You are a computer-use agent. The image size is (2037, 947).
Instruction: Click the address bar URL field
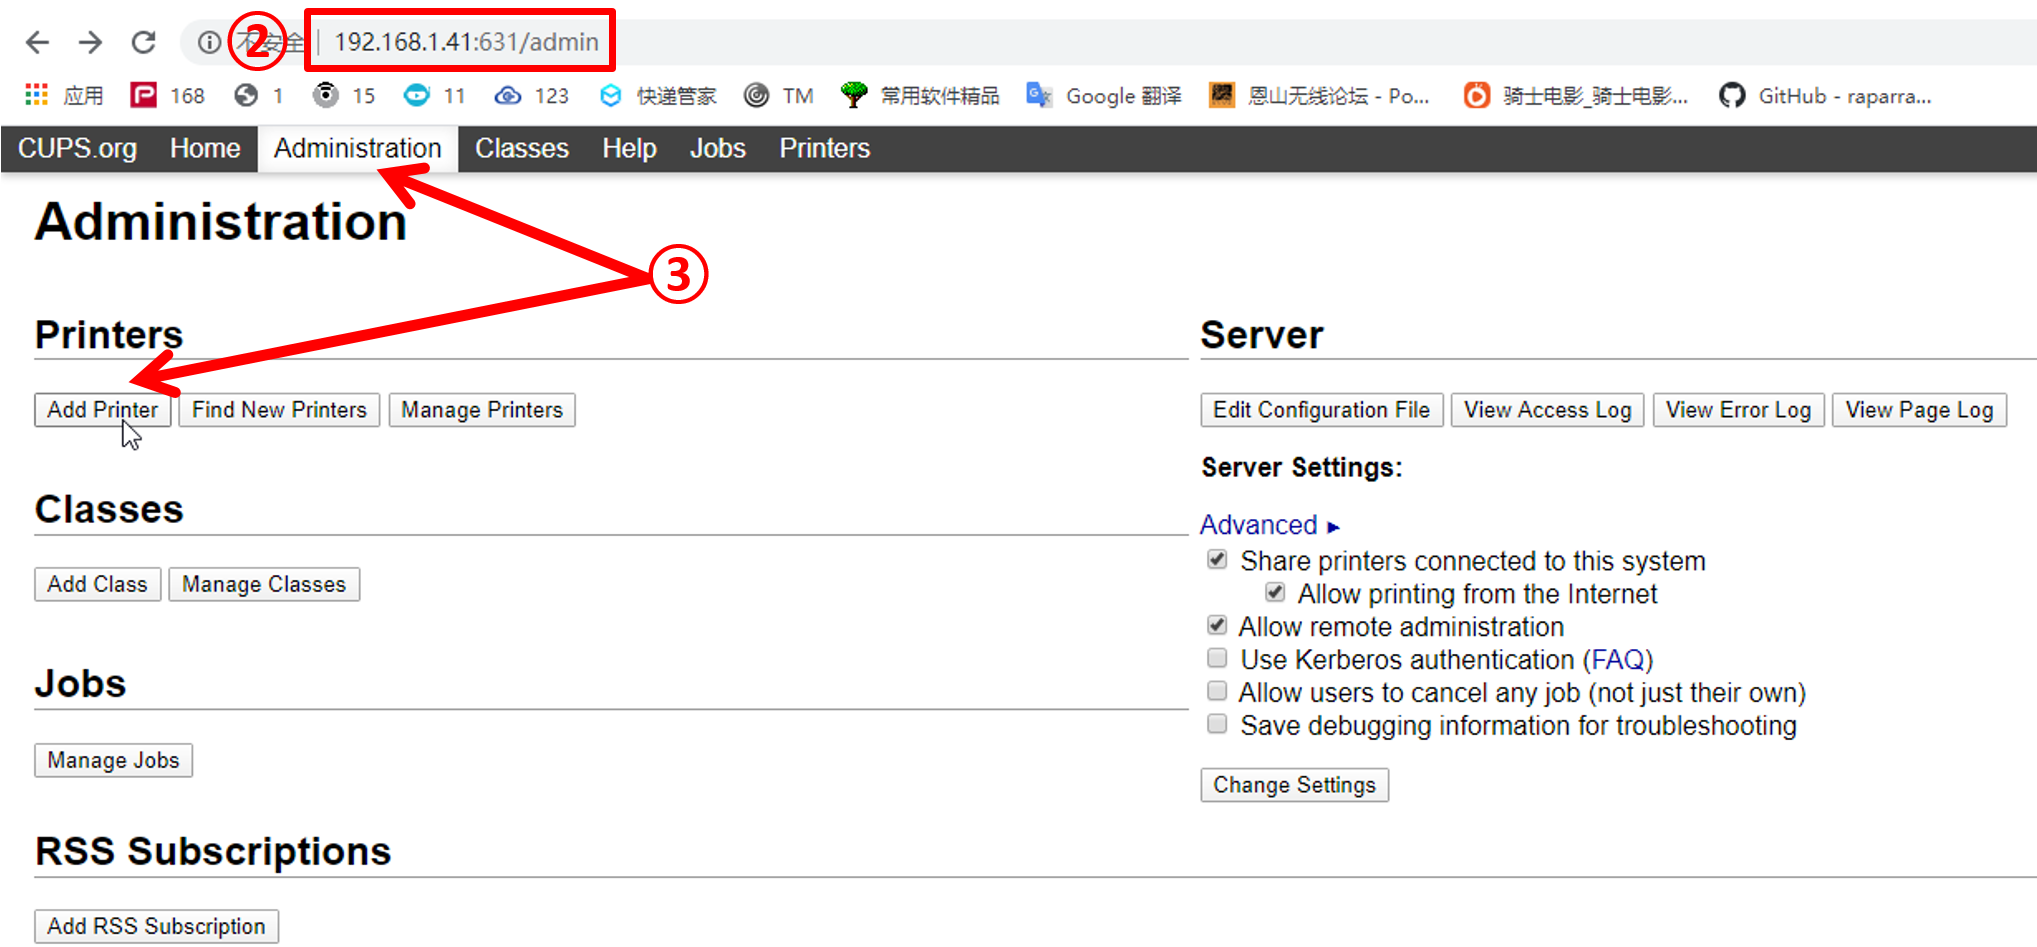click(x=466, y=42)
